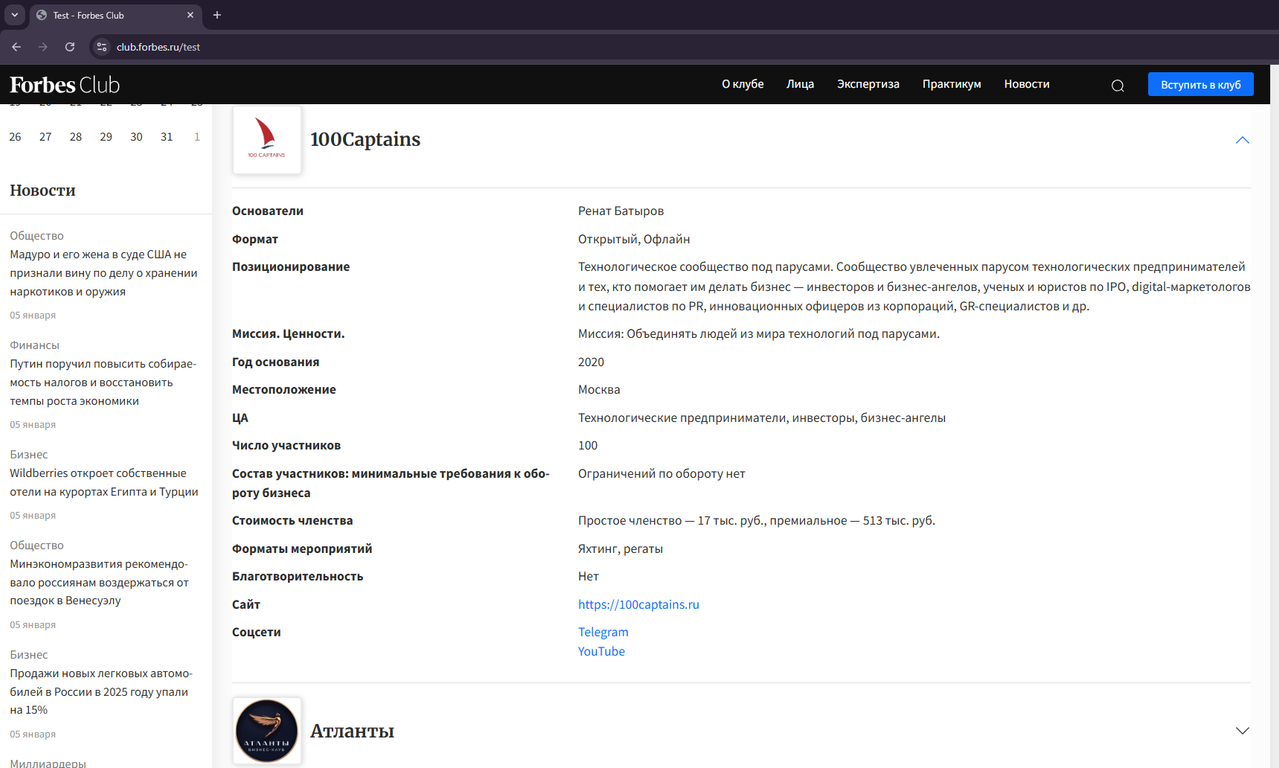Open the https://100captains.ru link
The height and width of the screenshot is (768, 1279).
click(638, 605)
